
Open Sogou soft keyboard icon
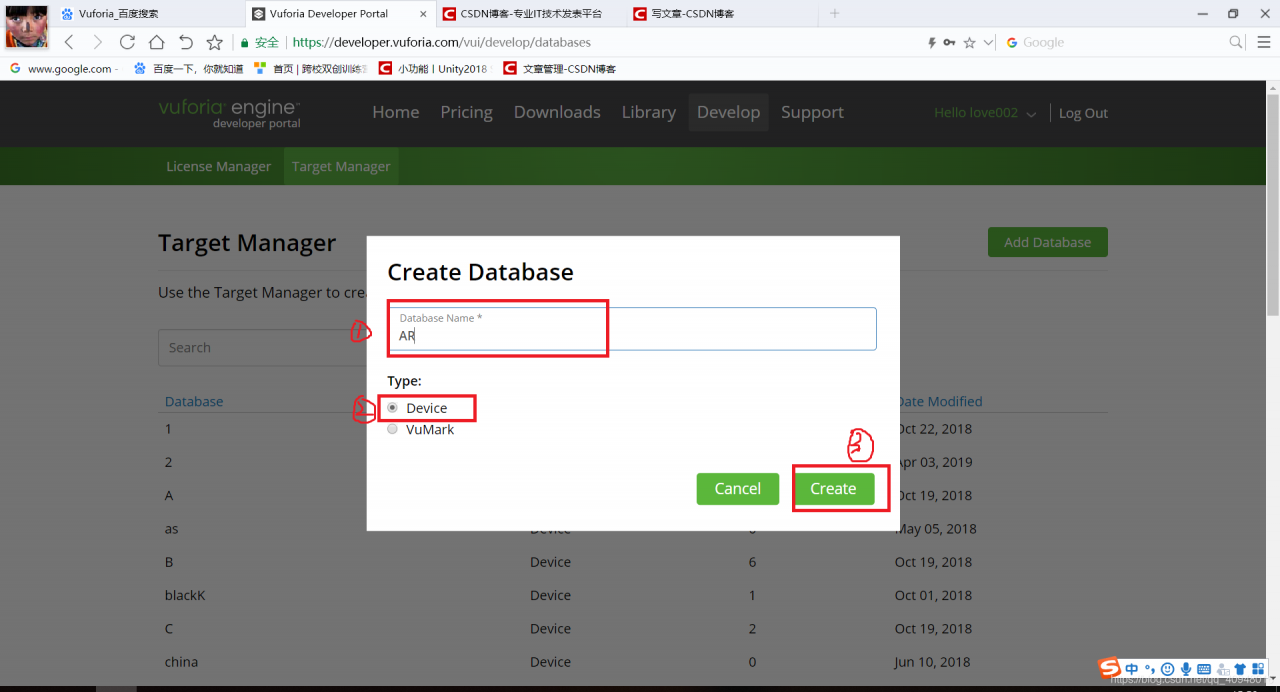pyautogui.click(x=1204, y=669)
